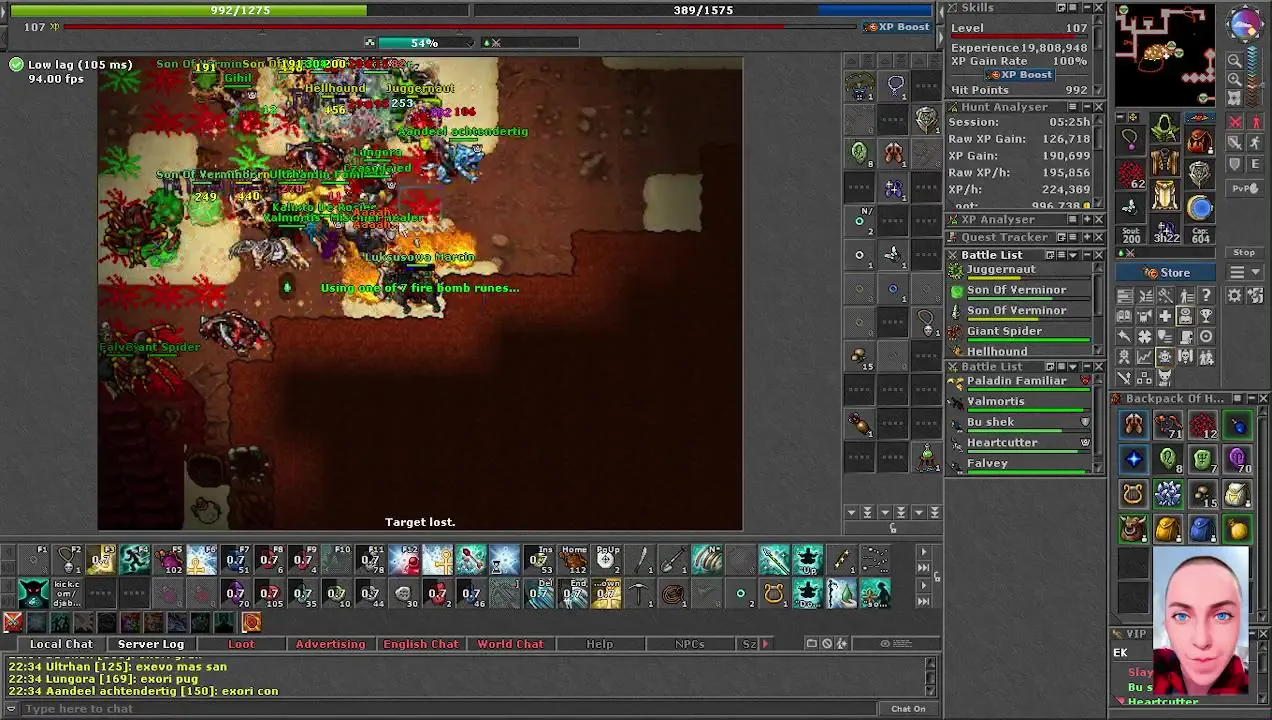
Task: Toggle Chat On button
Action: 908,709
